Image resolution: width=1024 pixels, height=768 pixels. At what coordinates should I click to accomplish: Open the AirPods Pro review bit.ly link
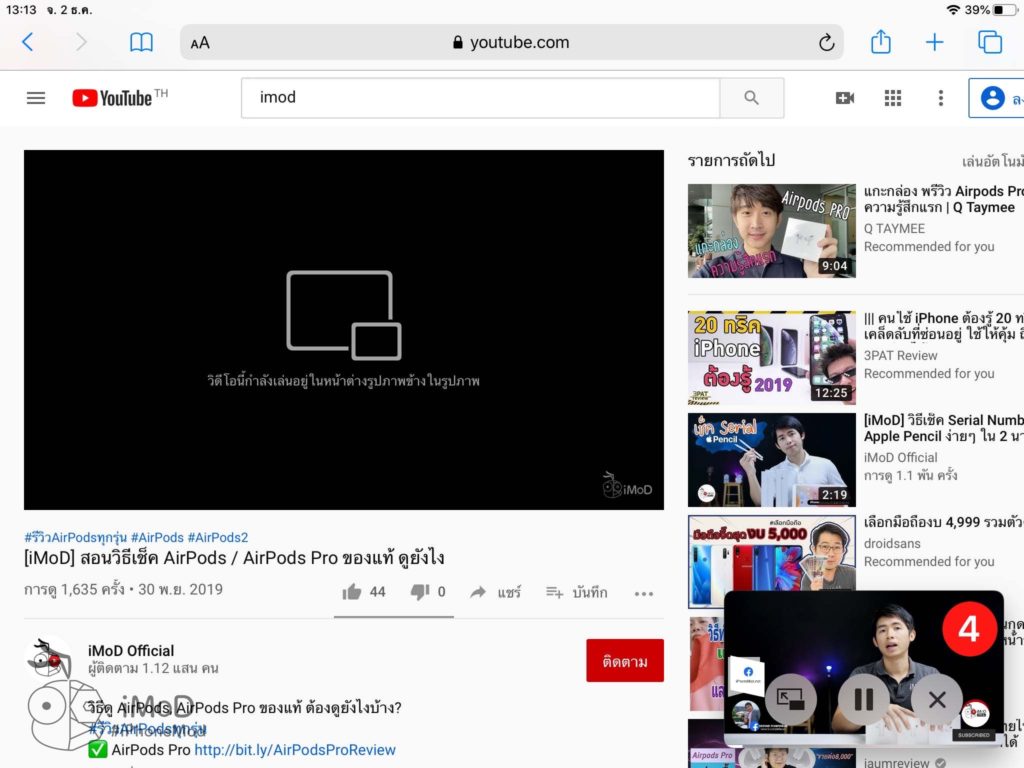point(297,749)
